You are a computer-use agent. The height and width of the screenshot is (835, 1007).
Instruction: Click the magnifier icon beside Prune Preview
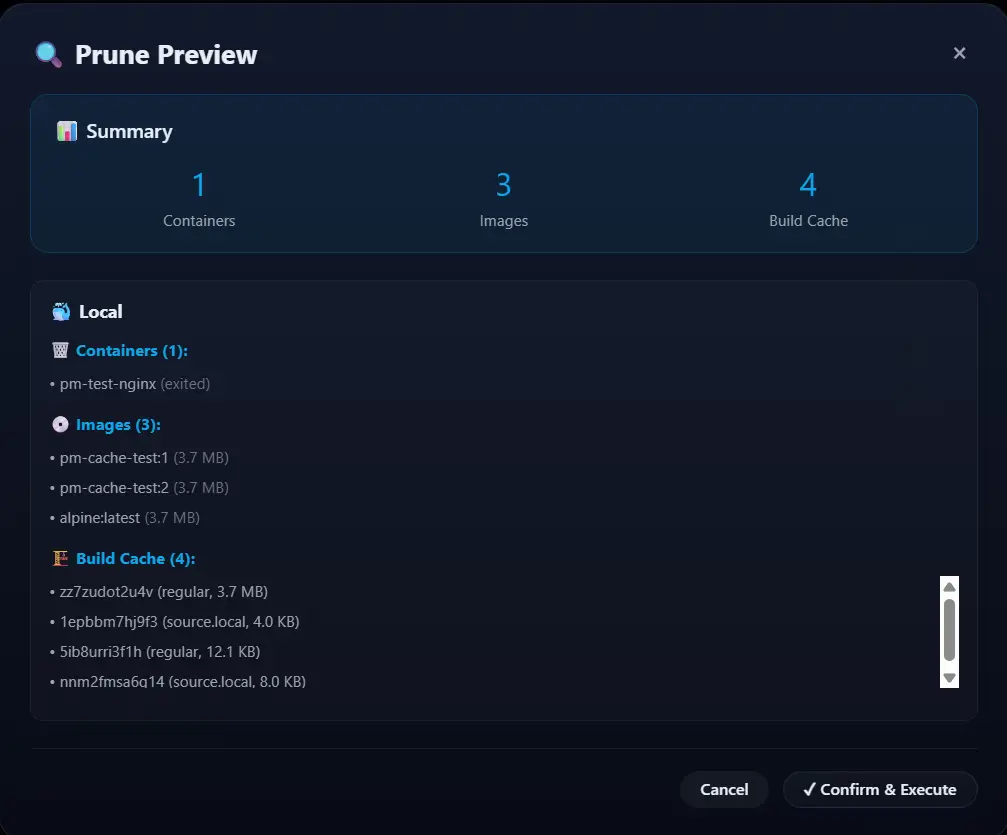coord(48,54)
